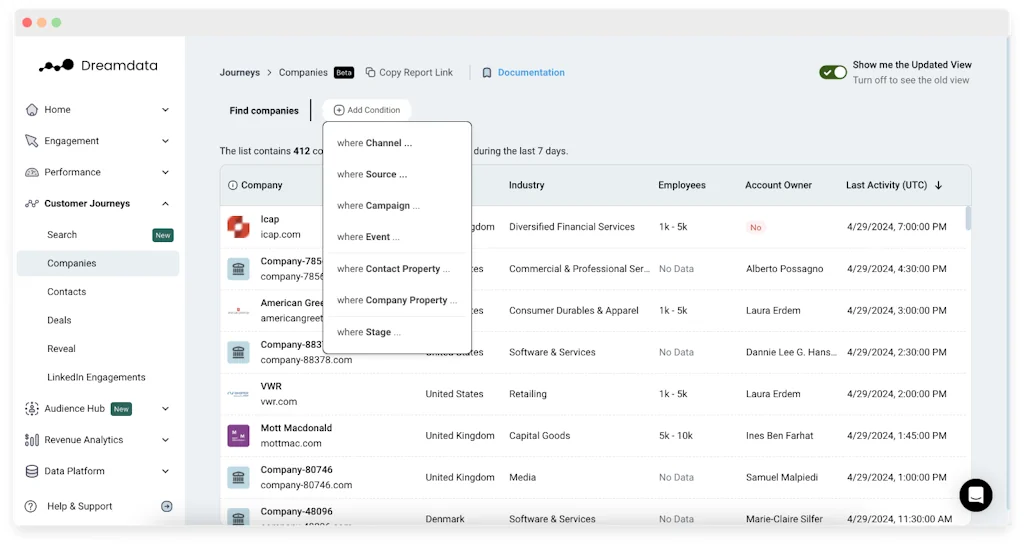Click the Dreamdata logo
The height and width of the screenshot is (546, 1024).
point(99,65)
